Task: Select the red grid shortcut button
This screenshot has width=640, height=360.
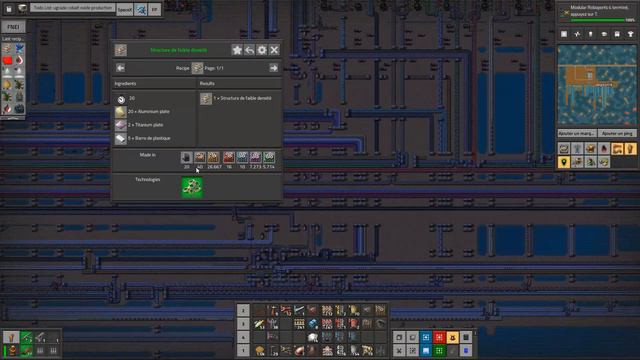Action: click(439, 337)
